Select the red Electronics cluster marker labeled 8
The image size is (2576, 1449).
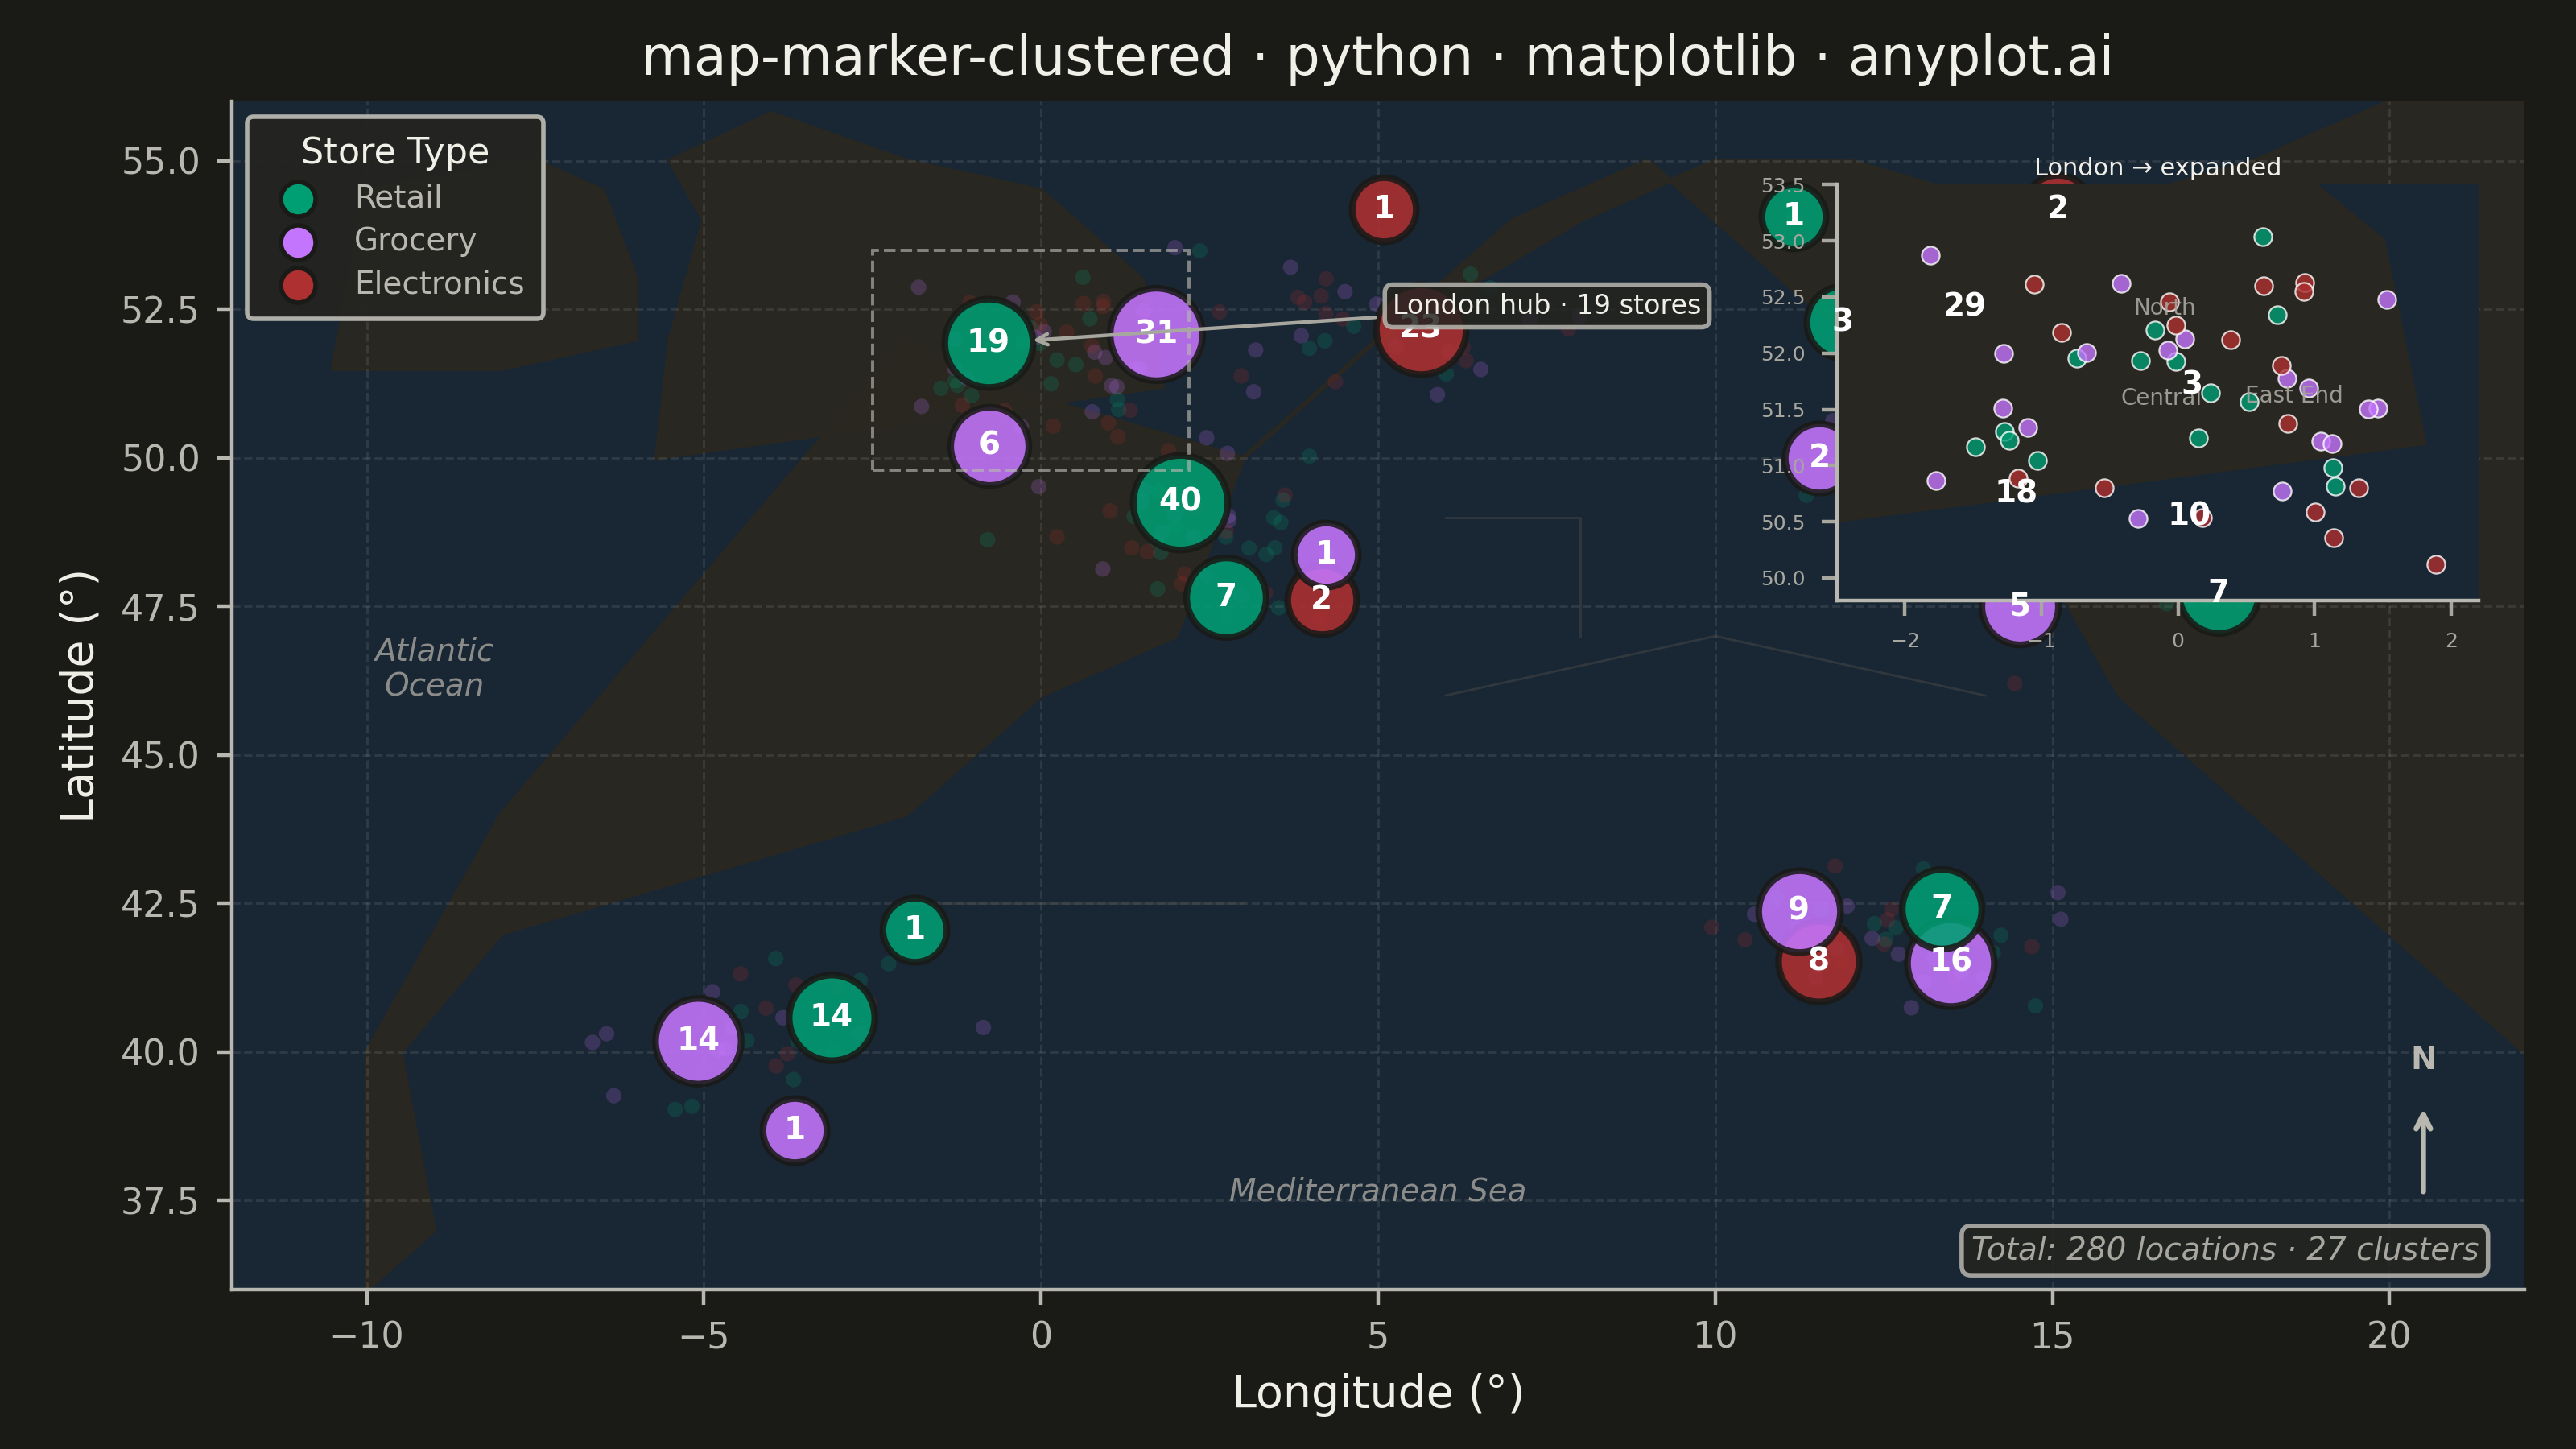pyautogui.click(x=1818, y=961)
